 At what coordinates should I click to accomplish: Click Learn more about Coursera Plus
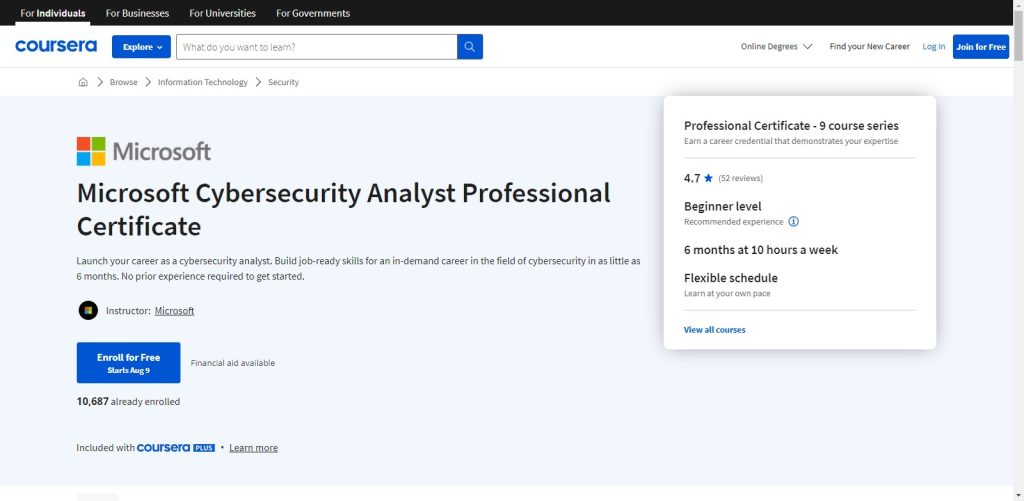click(x=253, y=448)
